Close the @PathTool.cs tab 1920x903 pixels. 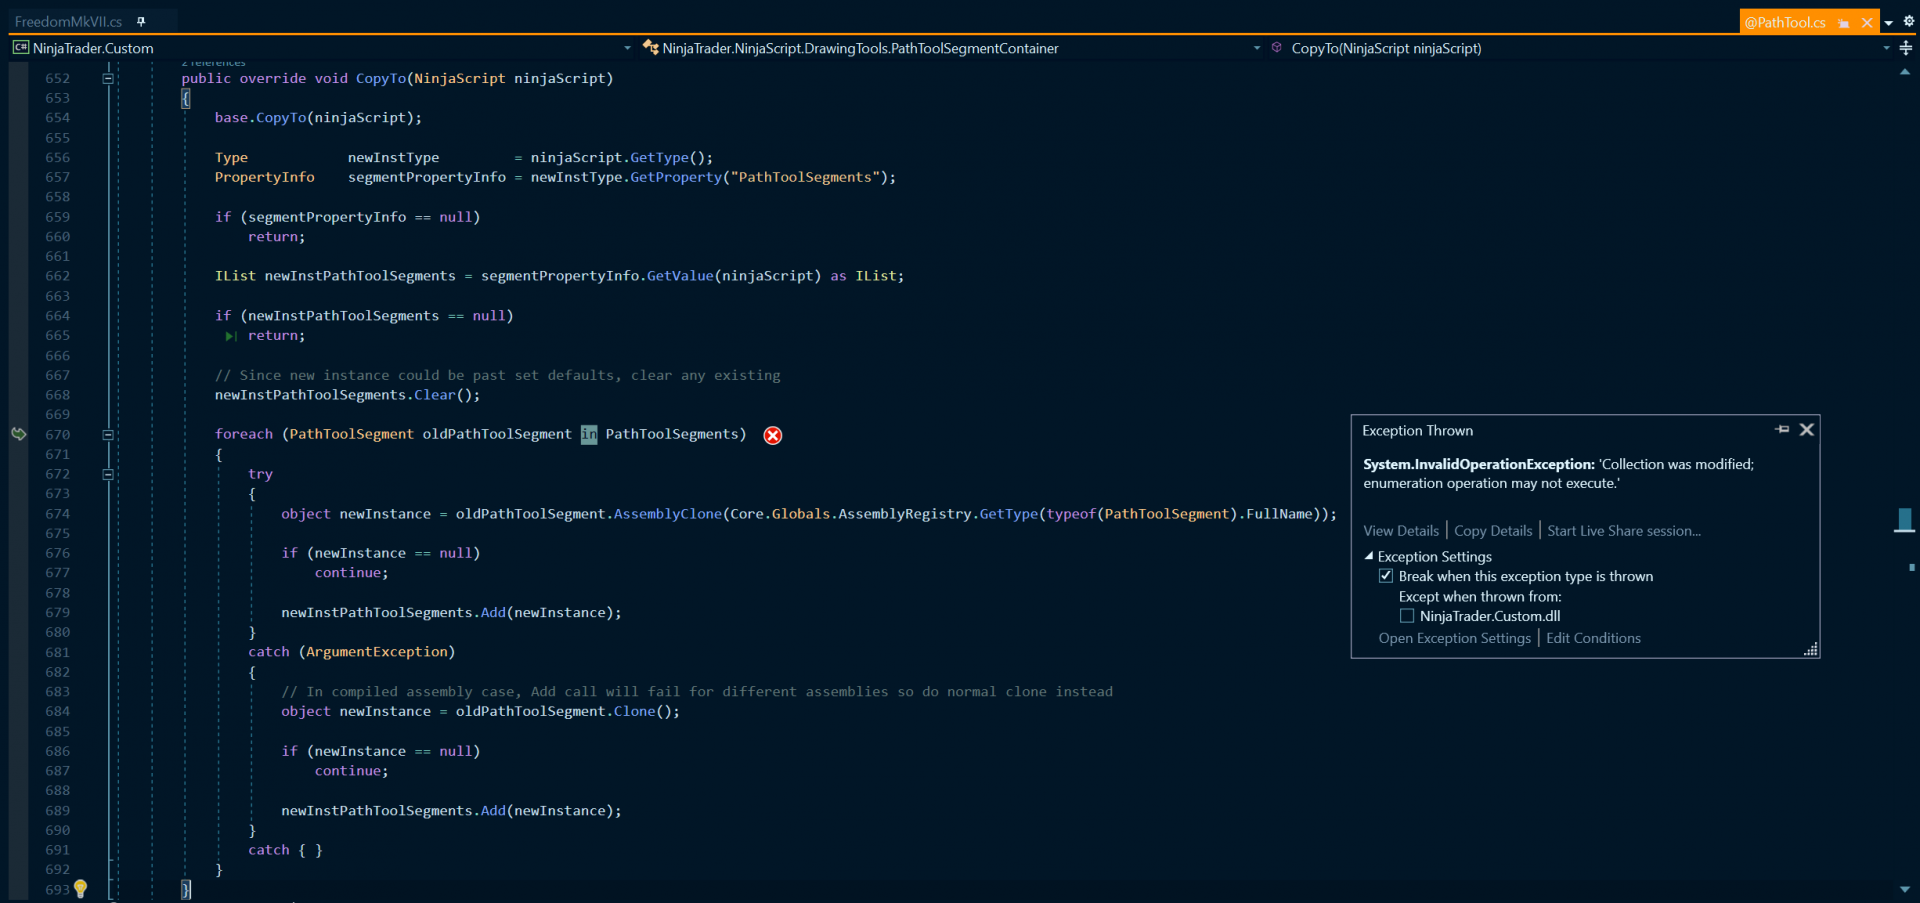(x=1867, y=22)
